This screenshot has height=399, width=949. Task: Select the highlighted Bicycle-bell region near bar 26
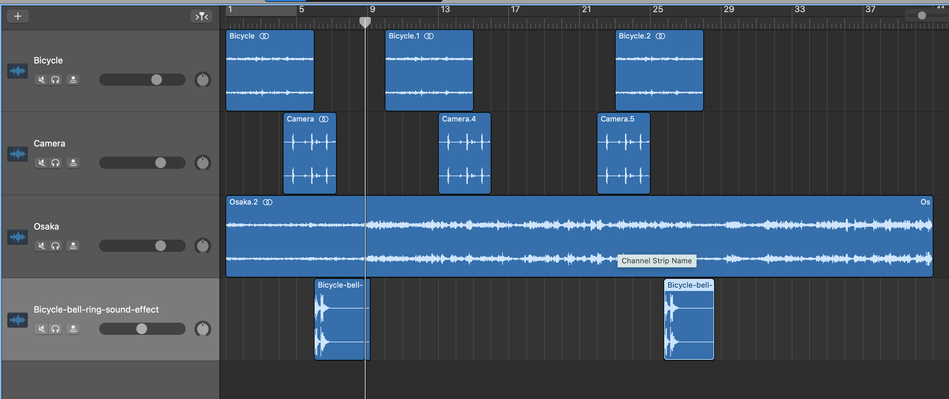point(689,320)
